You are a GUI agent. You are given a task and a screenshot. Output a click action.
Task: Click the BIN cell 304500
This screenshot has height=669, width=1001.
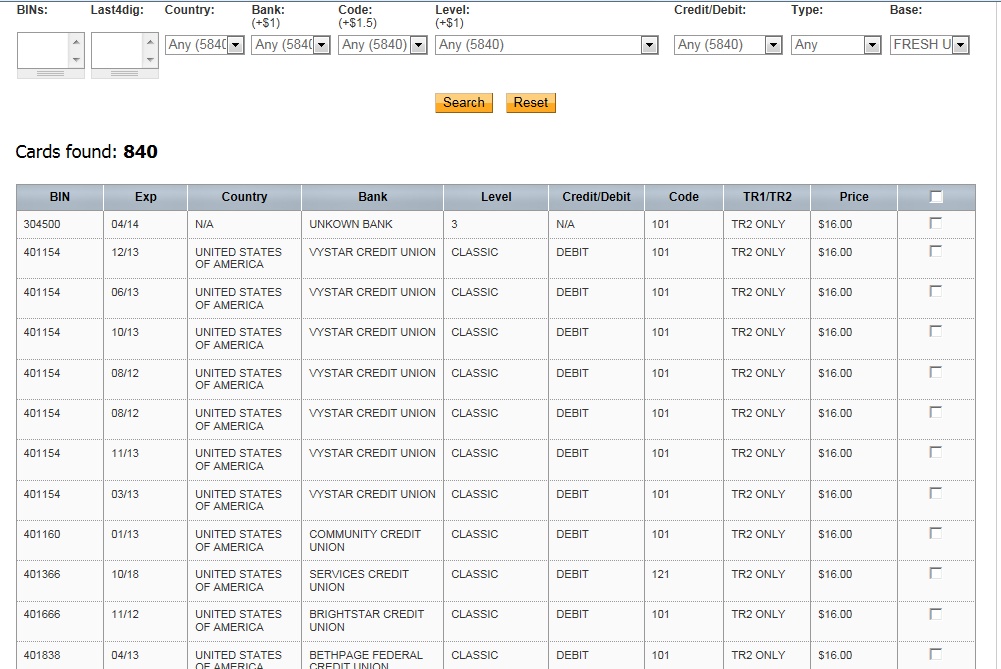pyautogui.click(x=42, y=225)
